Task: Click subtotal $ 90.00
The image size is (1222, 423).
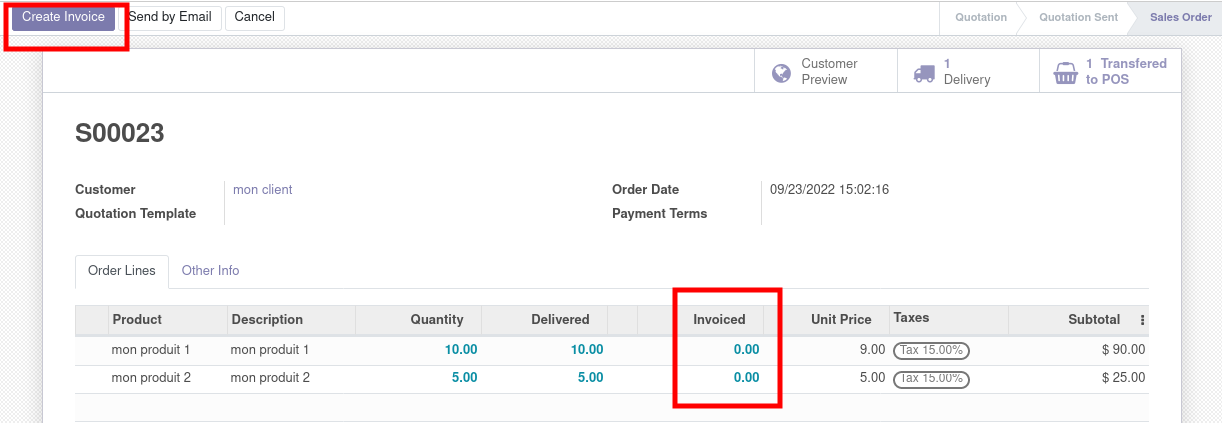Action: coord(1123,350)
